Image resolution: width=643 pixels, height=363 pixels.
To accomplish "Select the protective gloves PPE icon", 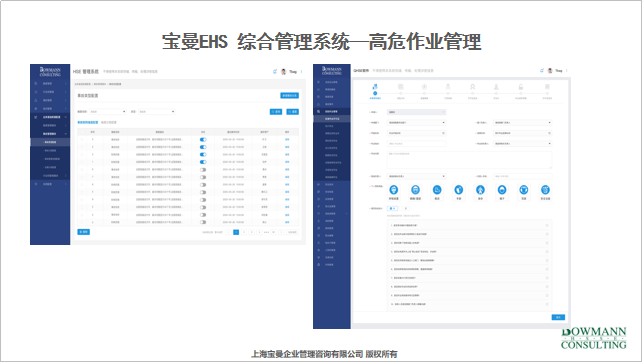I will pyautogui.click(x=458, y=190).
